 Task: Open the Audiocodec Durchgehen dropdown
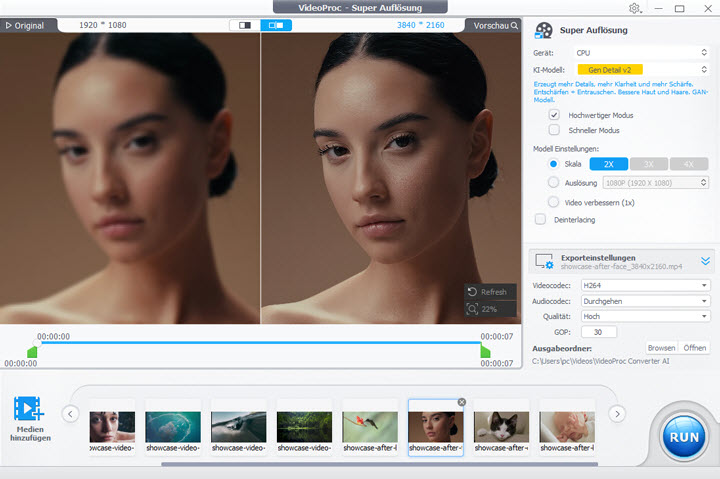pyautogui.click(x=646, y=301)
